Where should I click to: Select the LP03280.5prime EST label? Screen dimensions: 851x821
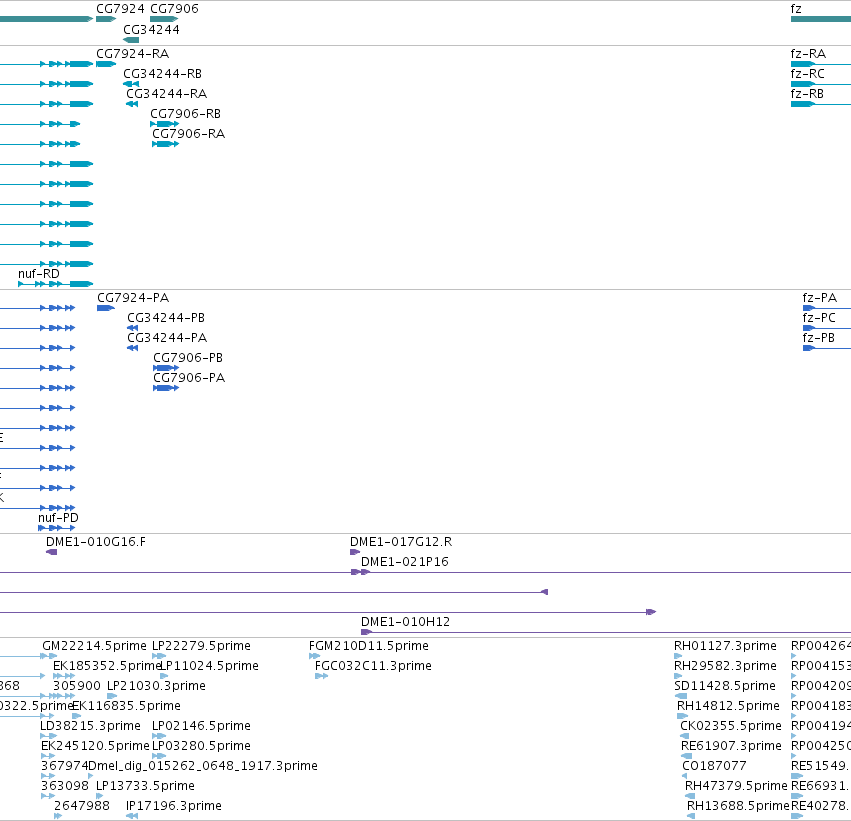[x=201, y=746]
